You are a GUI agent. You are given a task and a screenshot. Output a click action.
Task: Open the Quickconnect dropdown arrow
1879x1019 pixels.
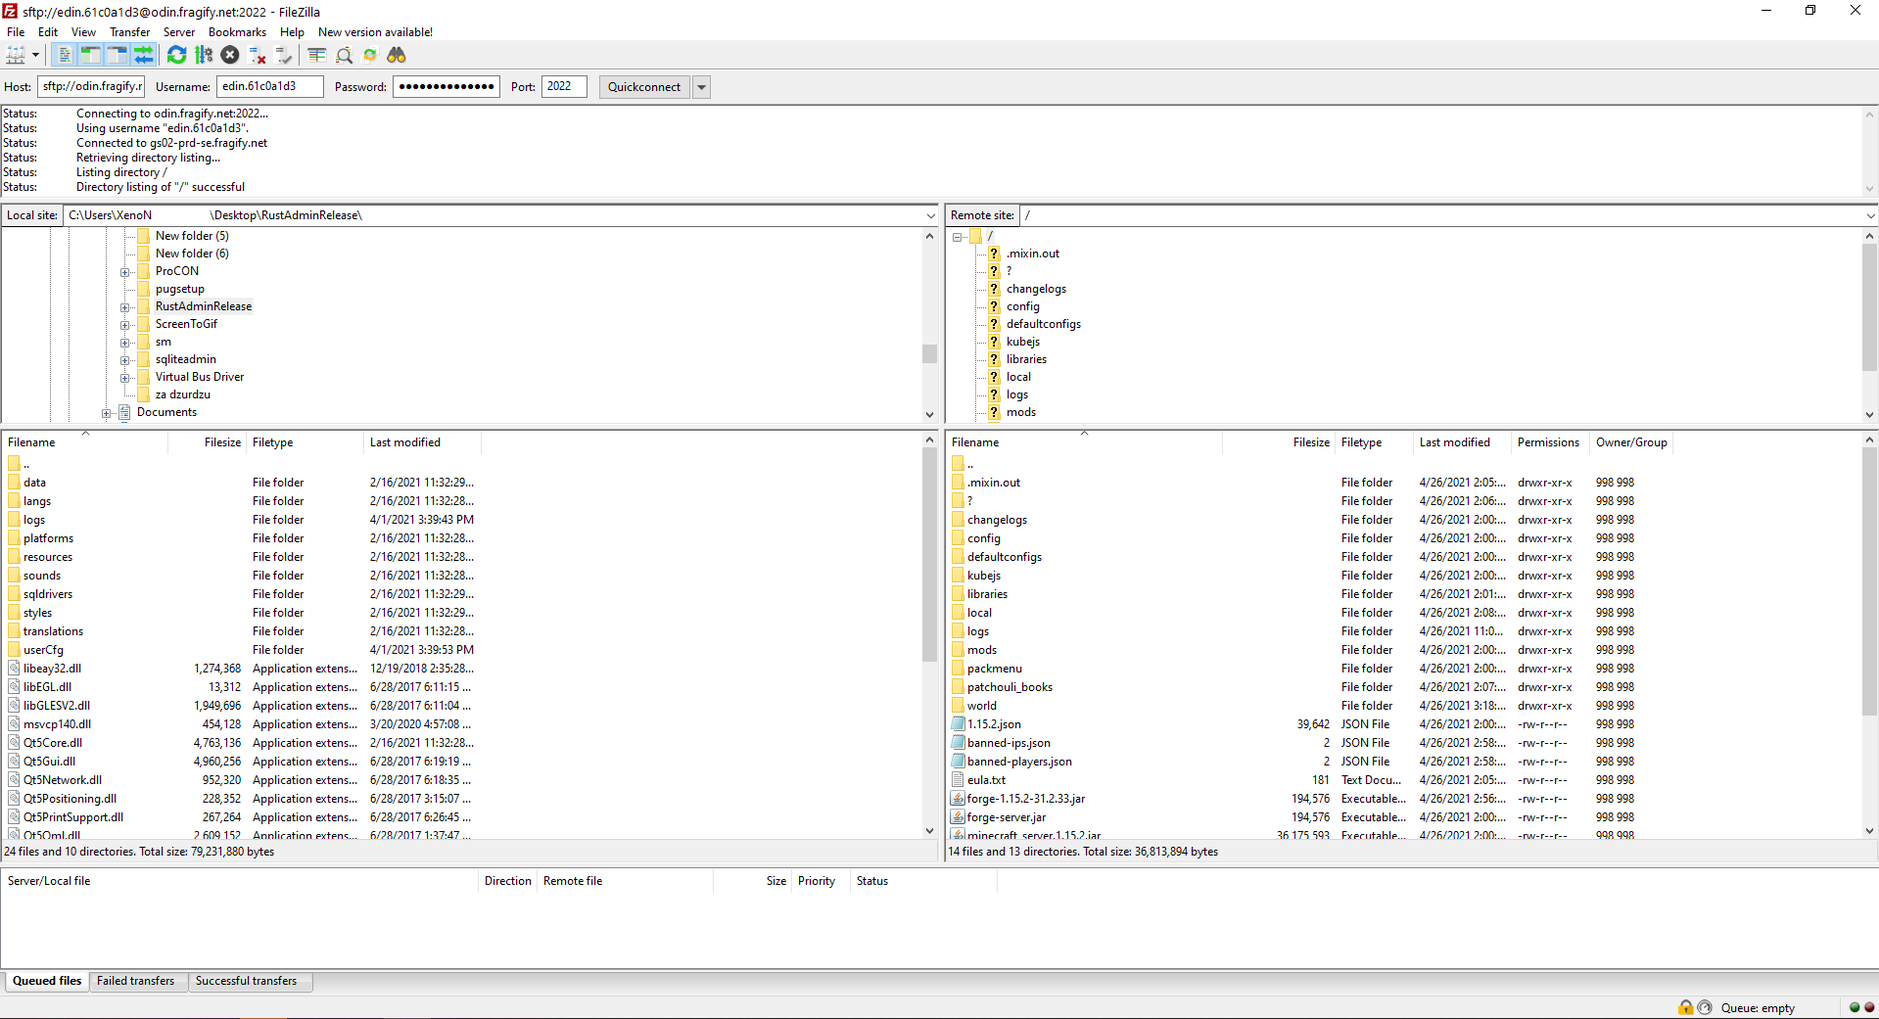702,87
